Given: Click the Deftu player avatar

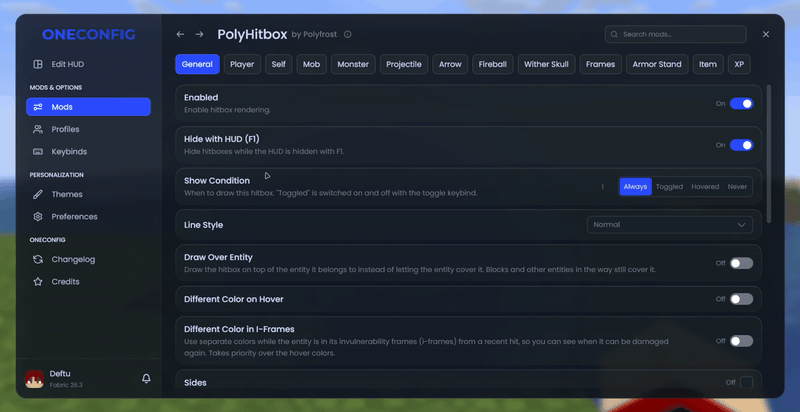Looking at the screenshot, I should (x=35, y=379).
